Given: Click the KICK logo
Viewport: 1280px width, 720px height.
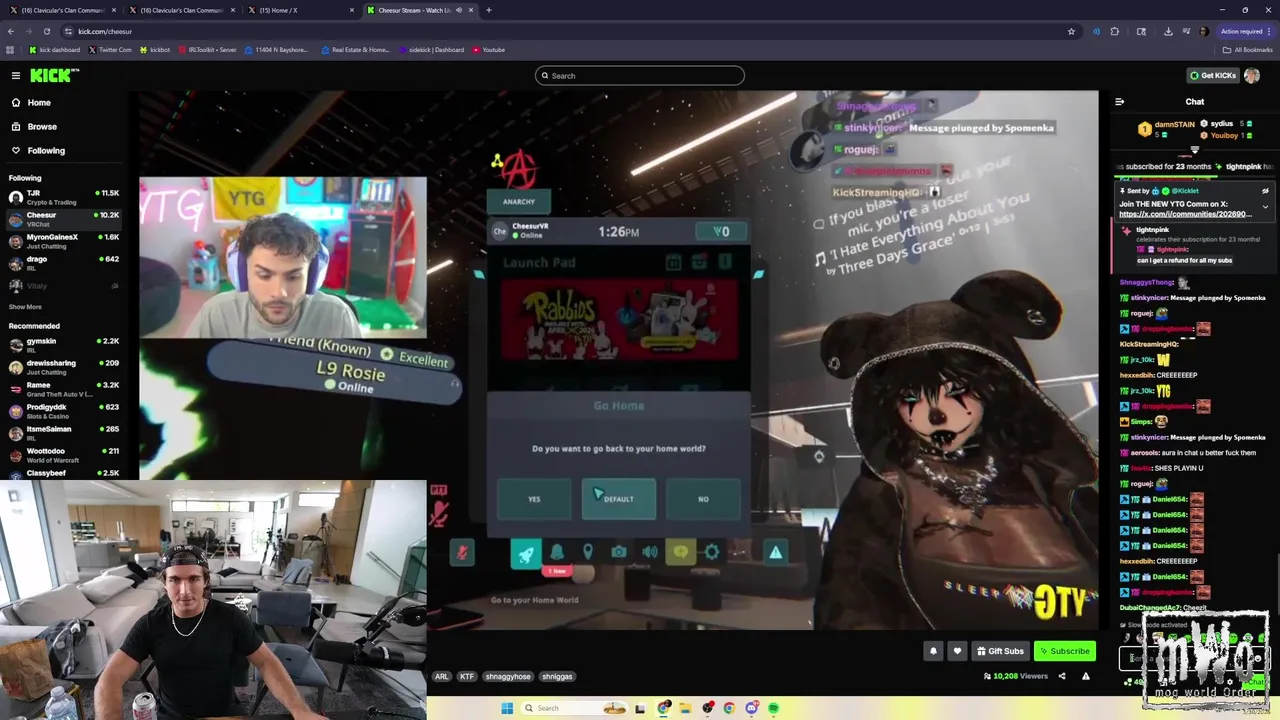Looking at the screenshot, I should click(x=54, y=75).
